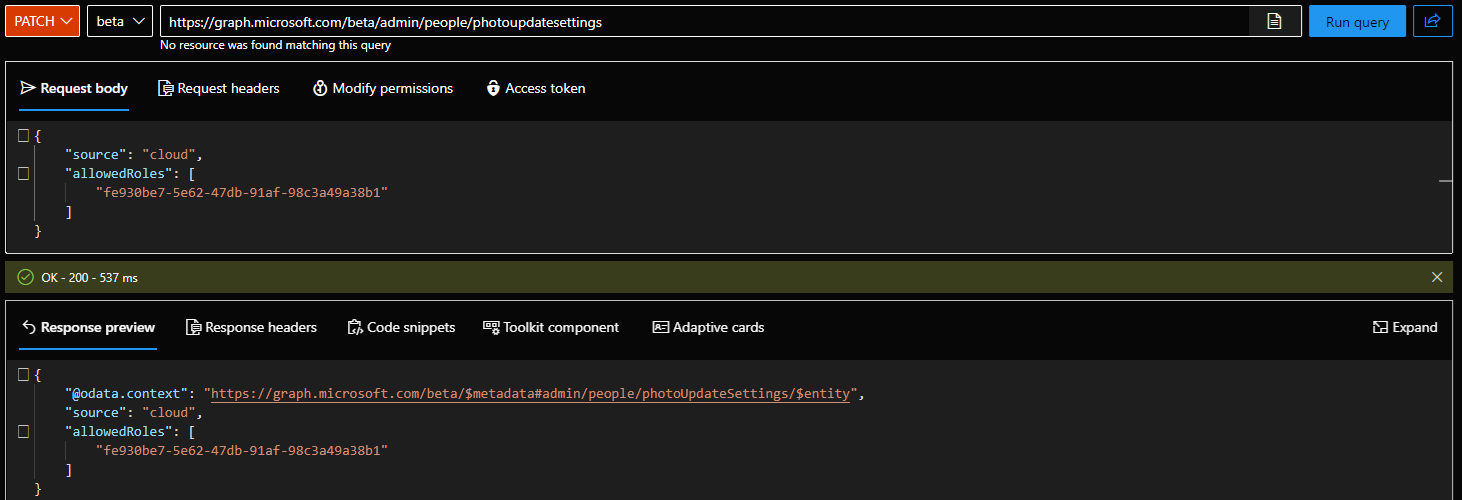Switch to the Request headers tab

pyautogui.click(x=219, y=88)
